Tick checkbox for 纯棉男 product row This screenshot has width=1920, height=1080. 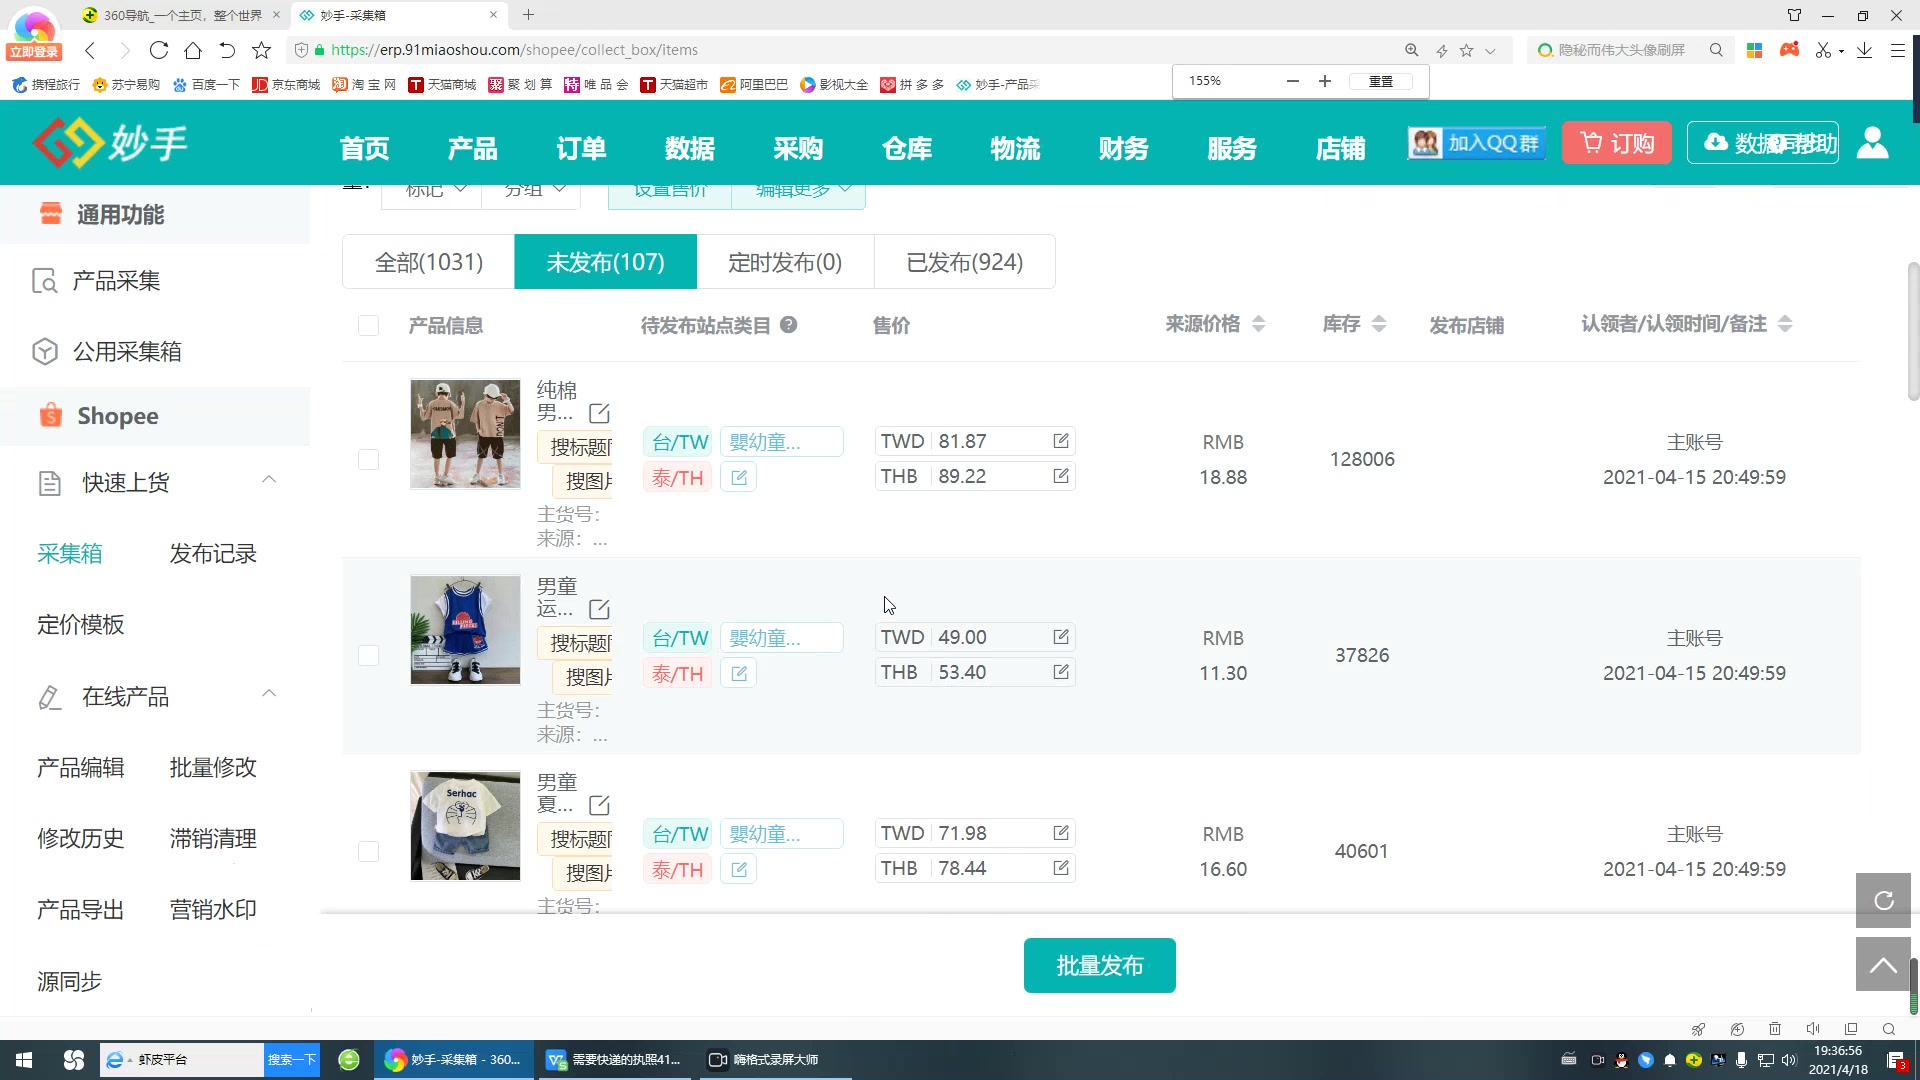click(x=368, y=459)
